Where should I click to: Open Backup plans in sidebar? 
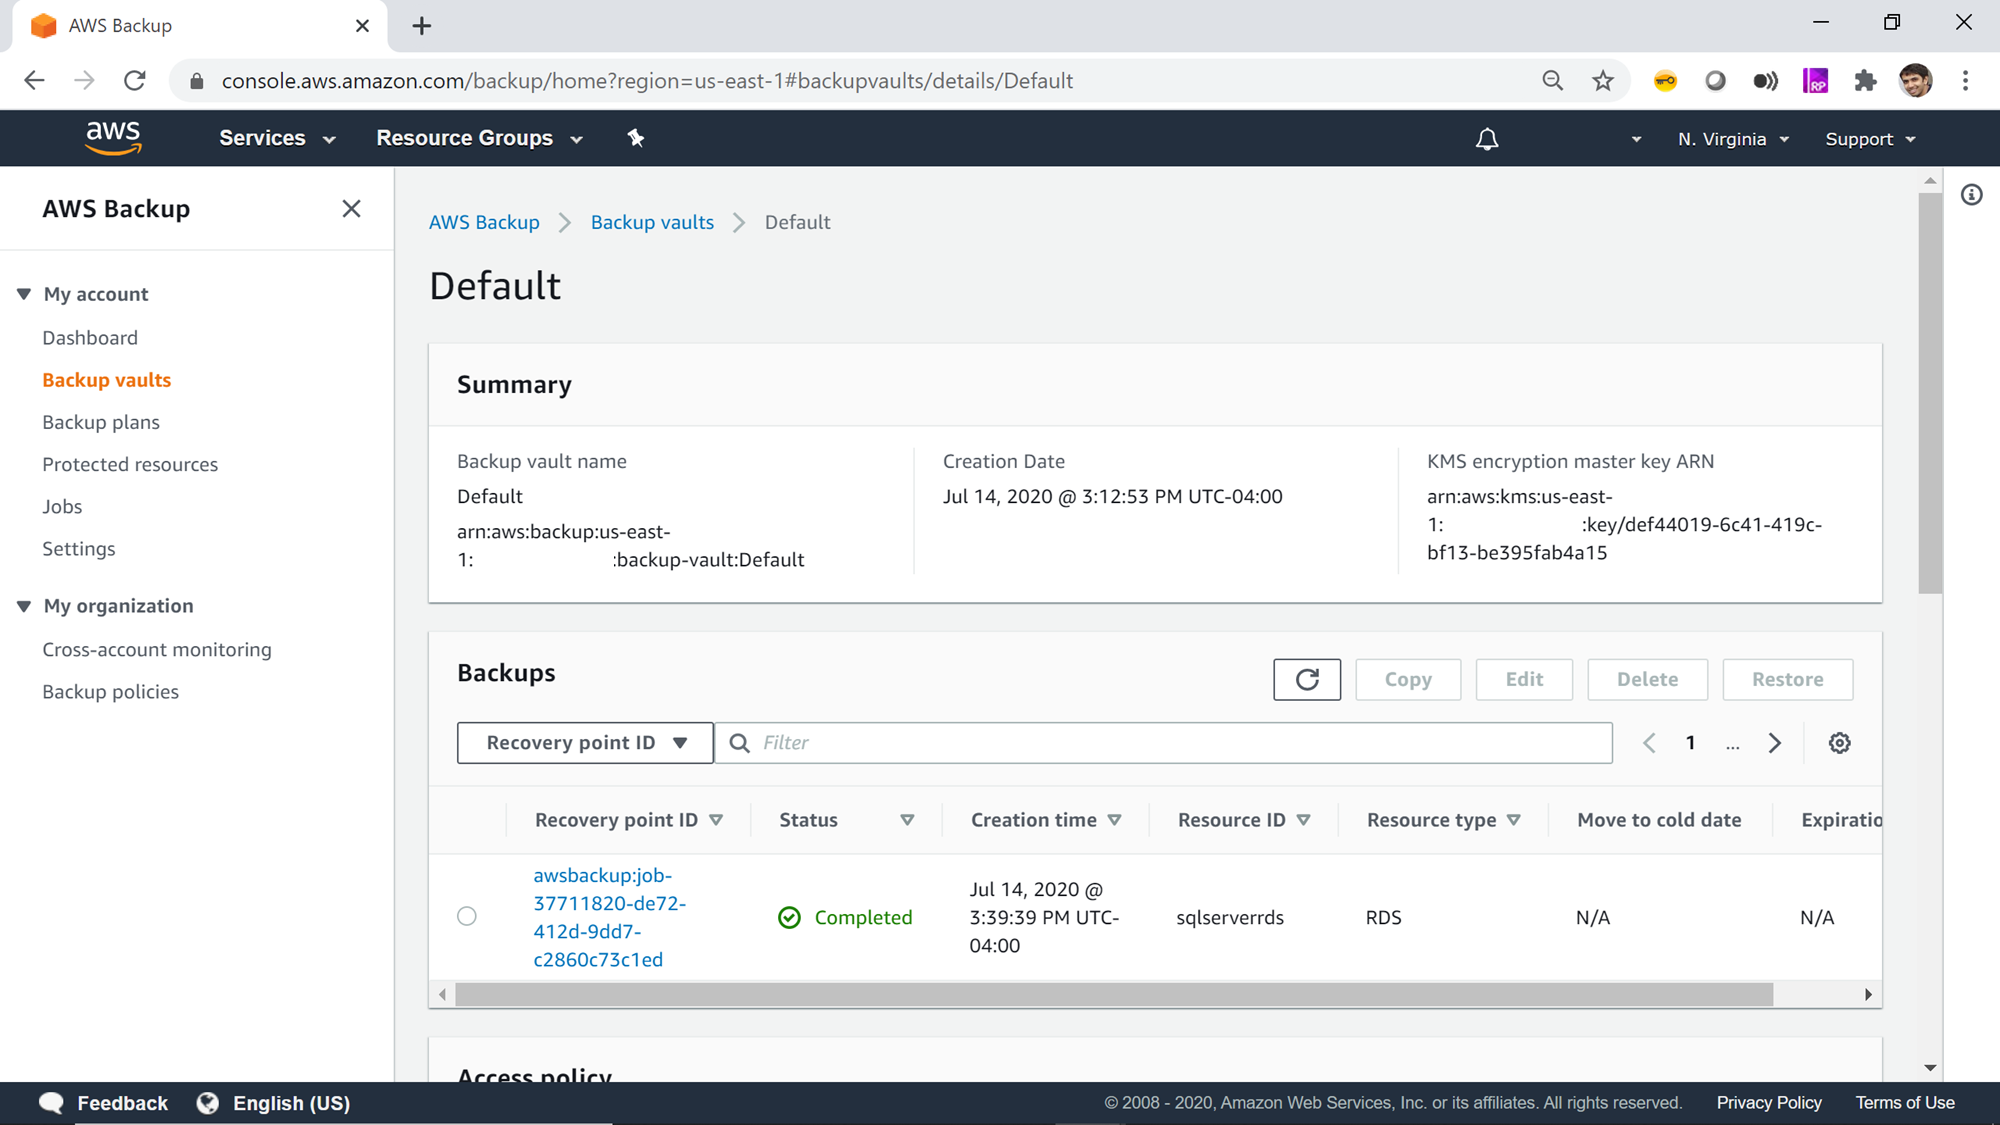click(101, 422)
